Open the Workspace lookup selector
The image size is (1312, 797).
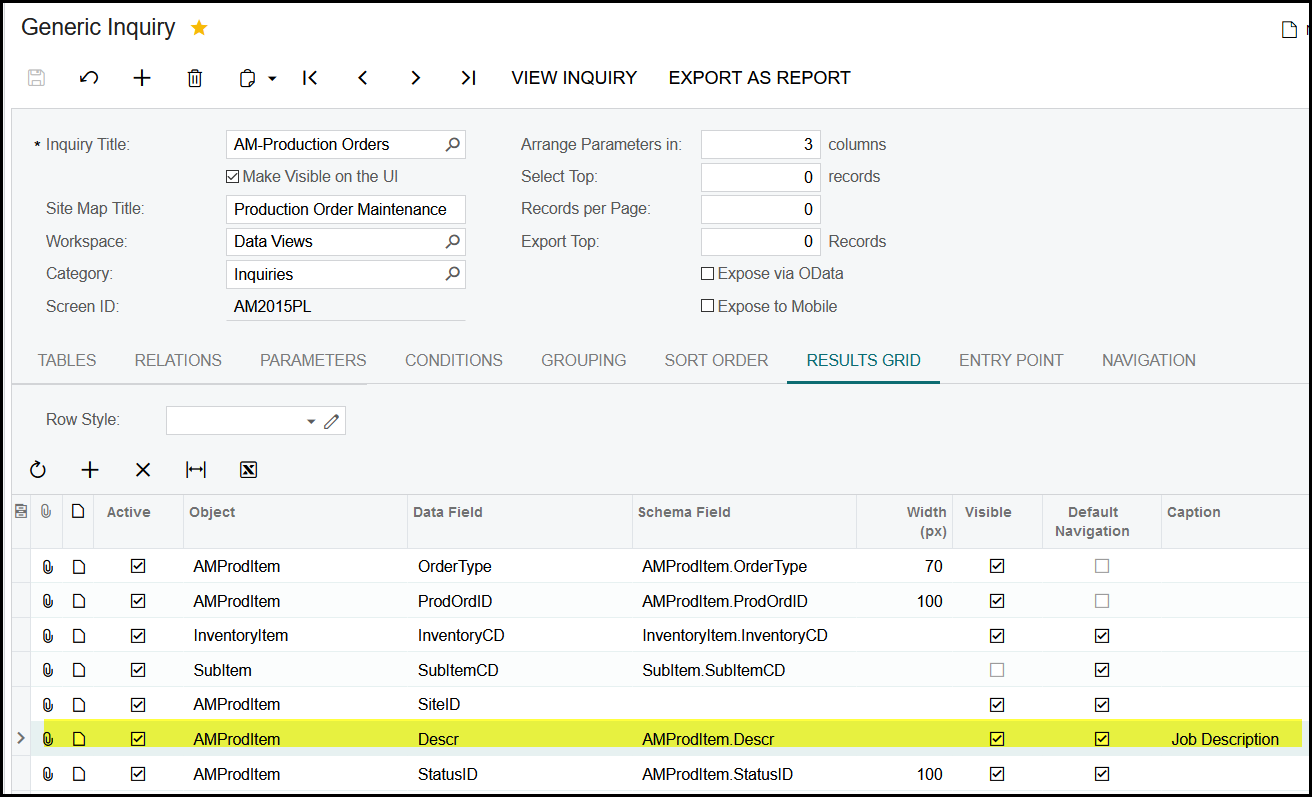point(453,241)
